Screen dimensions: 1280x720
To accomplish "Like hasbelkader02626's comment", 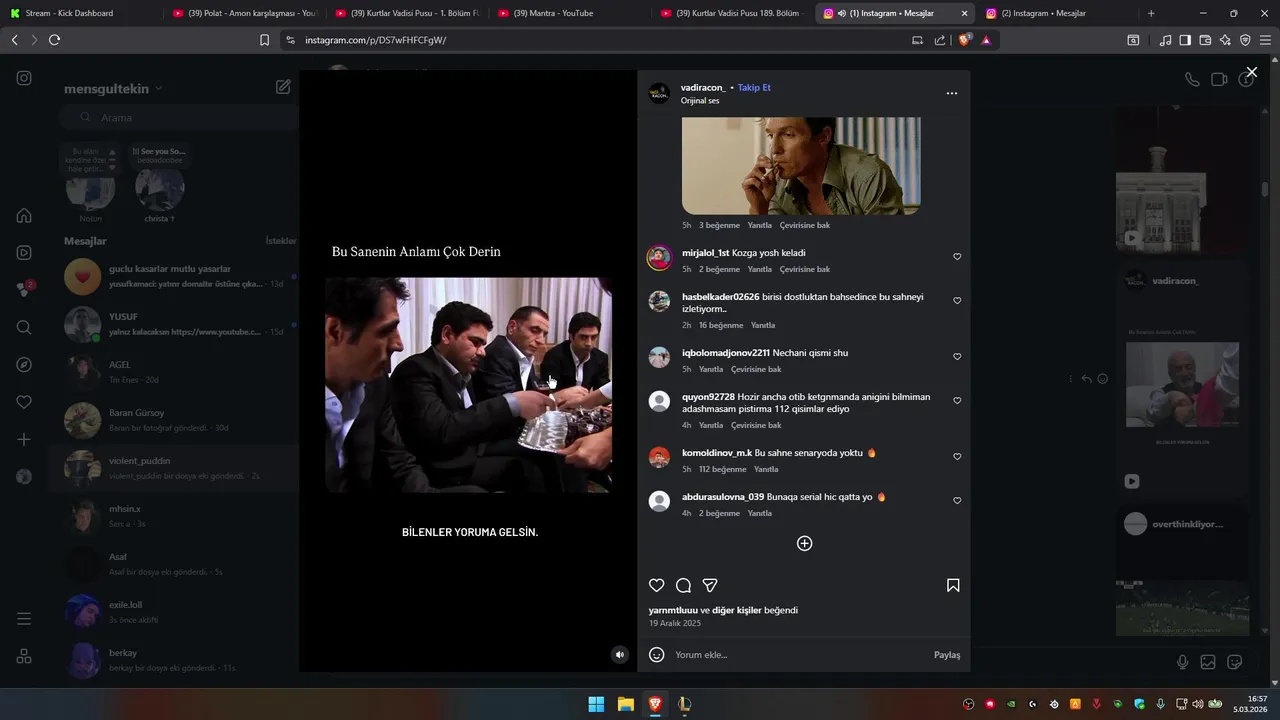I will [x=957, y=301].
